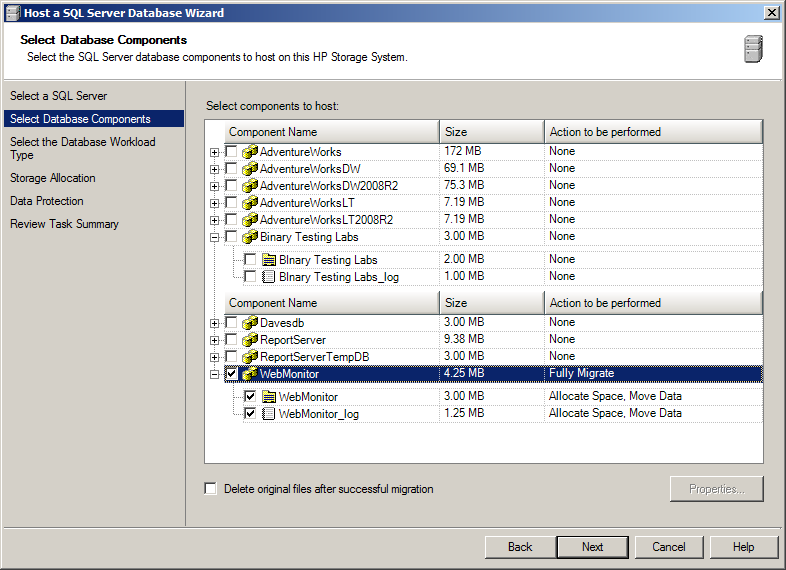Expand the ReportServer tree node

215,340
